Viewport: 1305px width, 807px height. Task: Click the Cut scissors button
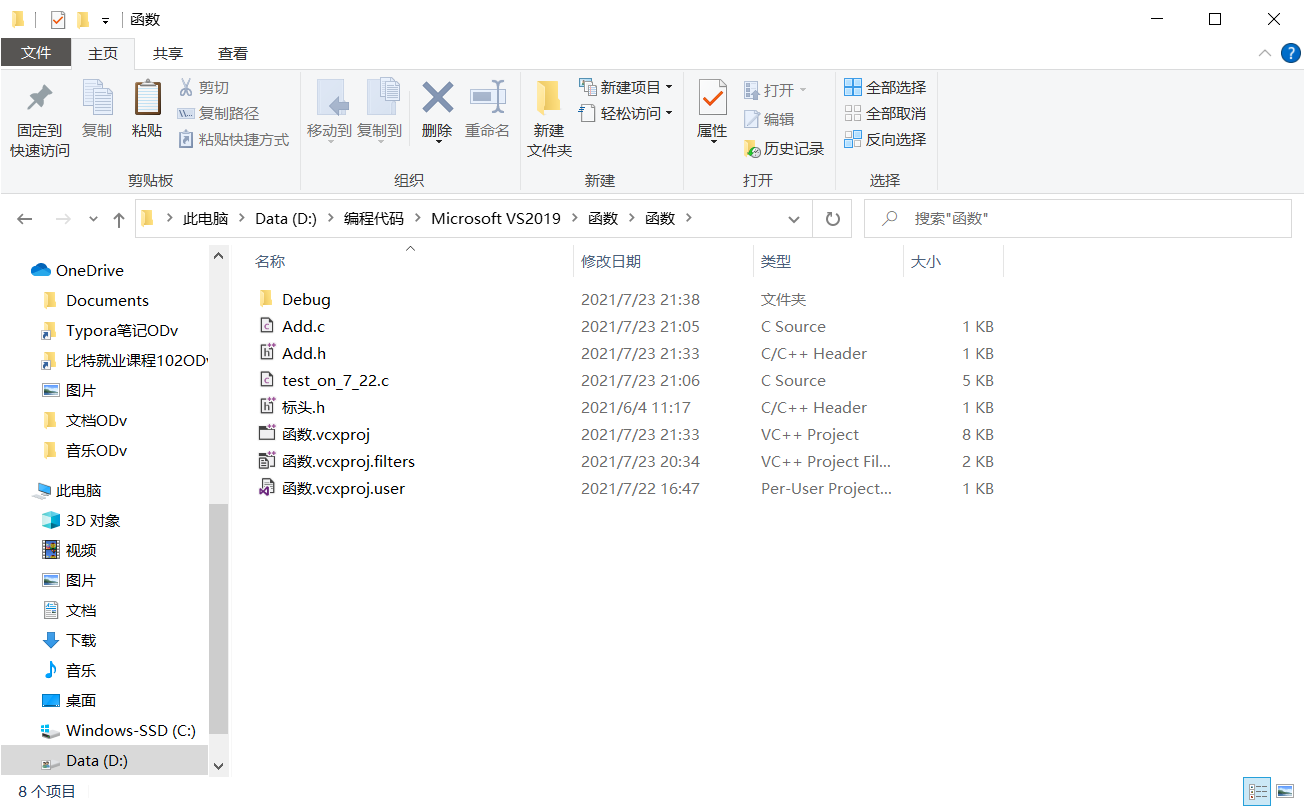[204, 88]
